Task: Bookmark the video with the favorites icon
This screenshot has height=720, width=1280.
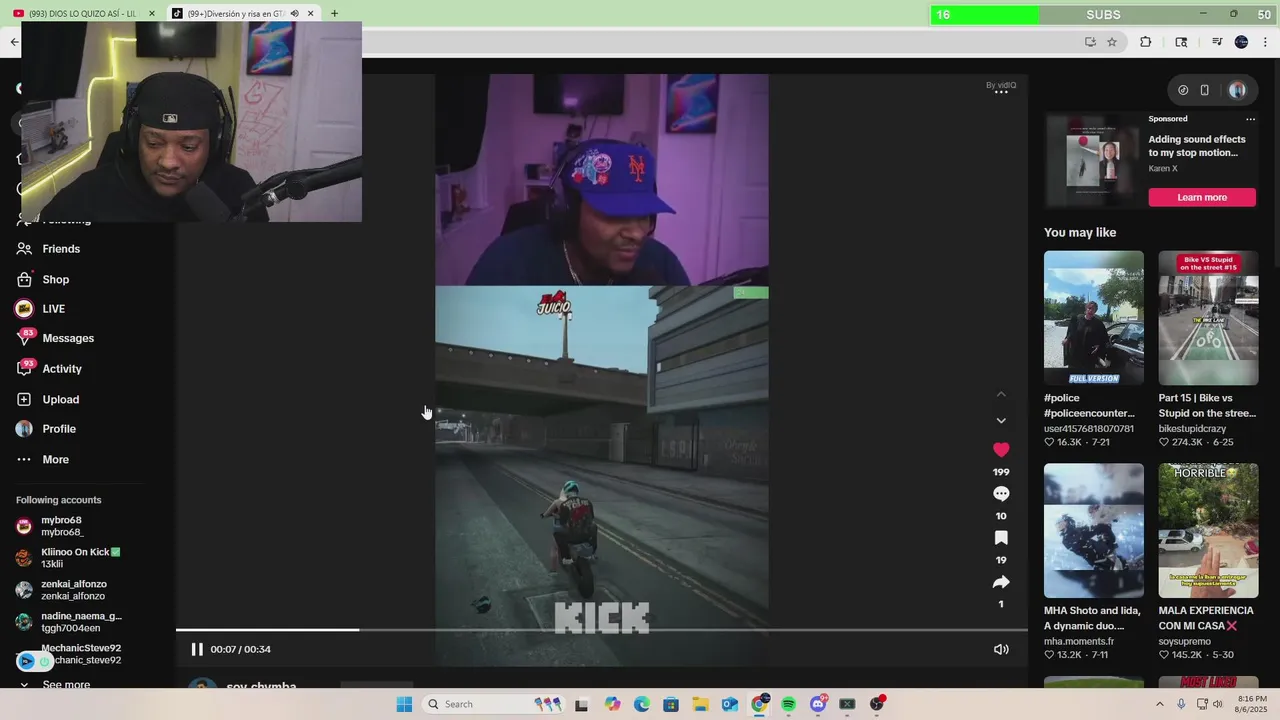Action: click(x=1001, y=538)
